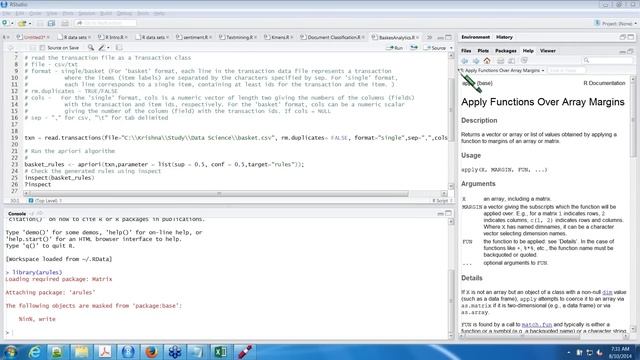Open the New File dropdown arrow
The width and height of the screenshot is (640, 360).
pos(12,23)
